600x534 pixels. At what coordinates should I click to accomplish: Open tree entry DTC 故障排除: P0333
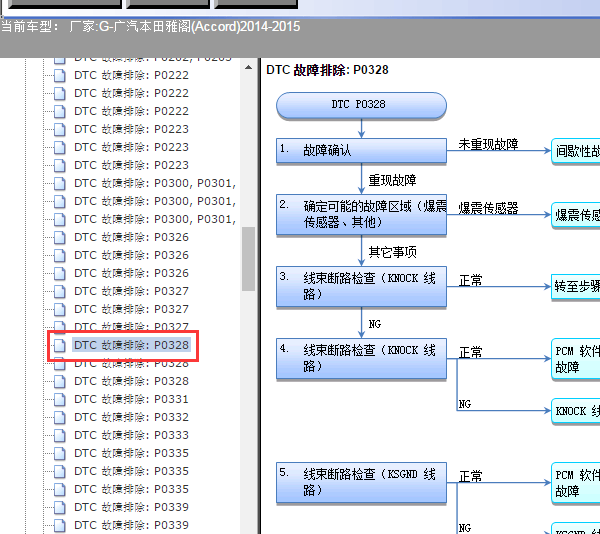tap(131, 435)
